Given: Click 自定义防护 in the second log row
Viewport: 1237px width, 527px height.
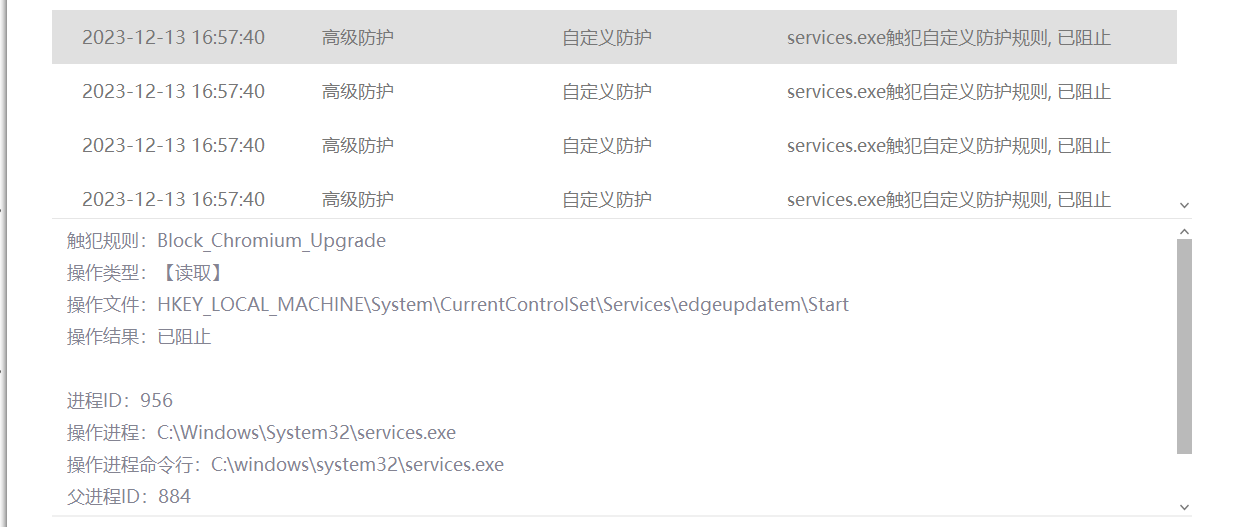Looking at the screenshot, I should (x=606, y=92).
